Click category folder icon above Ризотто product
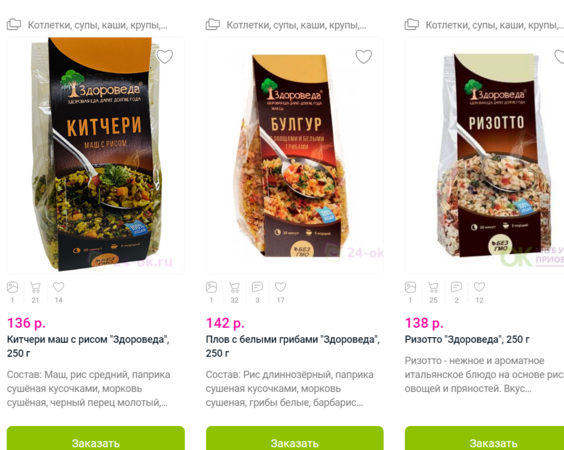This screenshot has width=564, height=450. click(x=411, y=24)
